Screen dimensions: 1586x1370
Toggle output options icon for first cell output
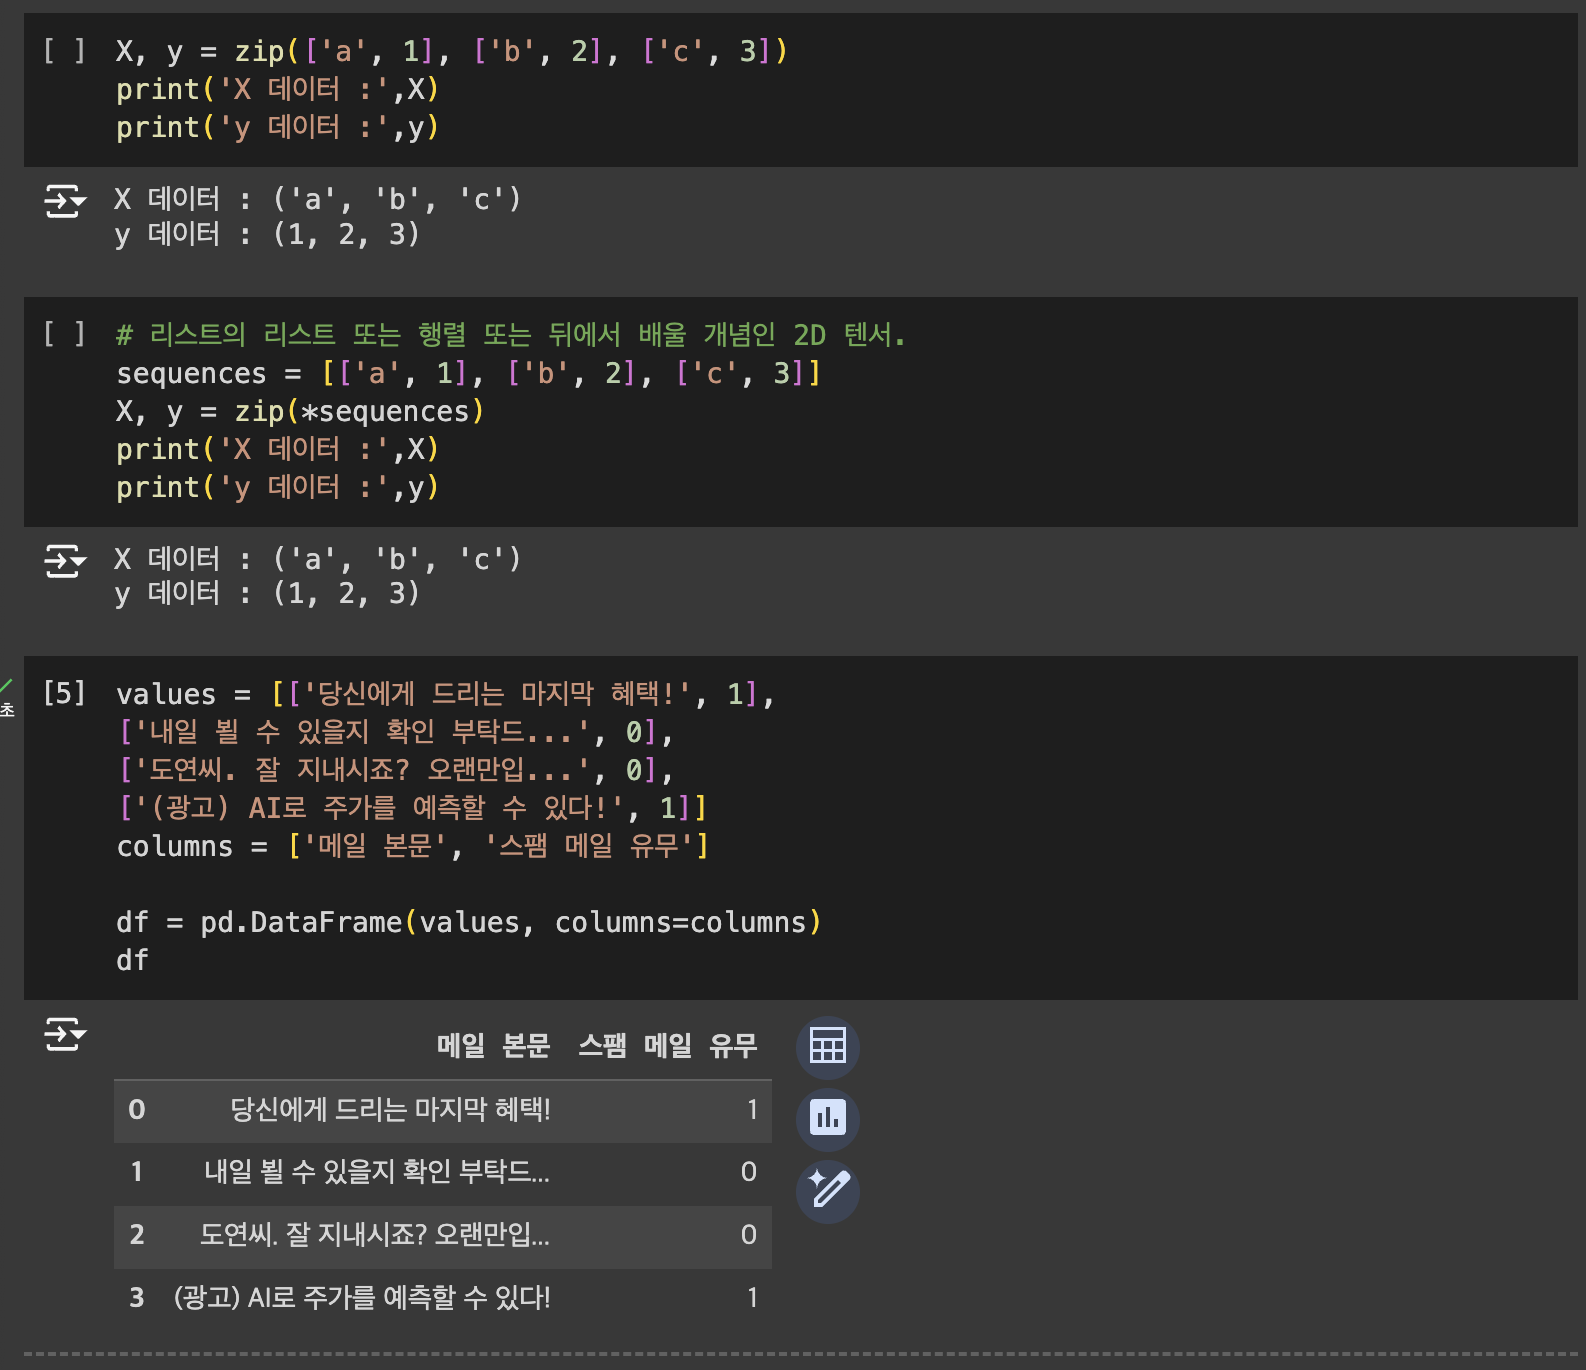[x=65, y=201]
